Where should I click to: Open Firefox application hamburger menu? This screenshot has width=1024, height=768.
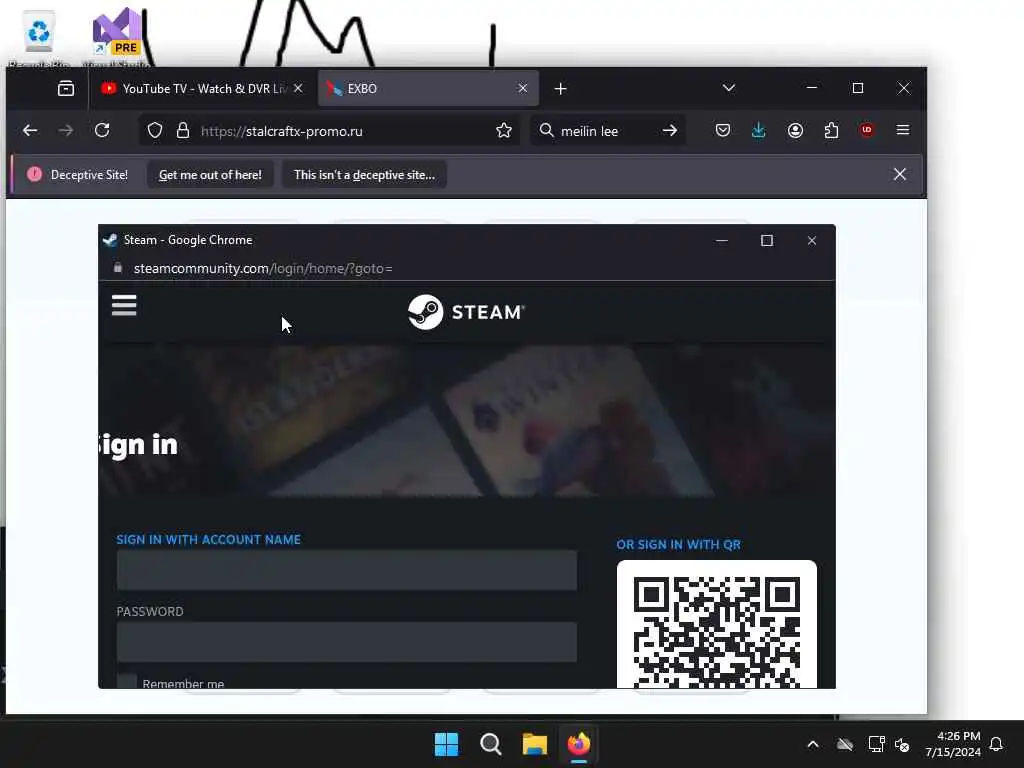[x=903, y=130]
